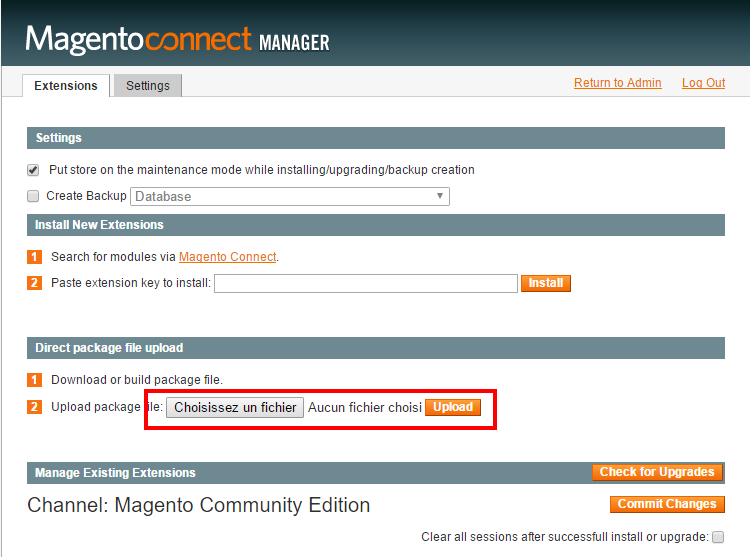
Task: Click step 2 badge beside Paste extension key
Action: click(34, 283)
